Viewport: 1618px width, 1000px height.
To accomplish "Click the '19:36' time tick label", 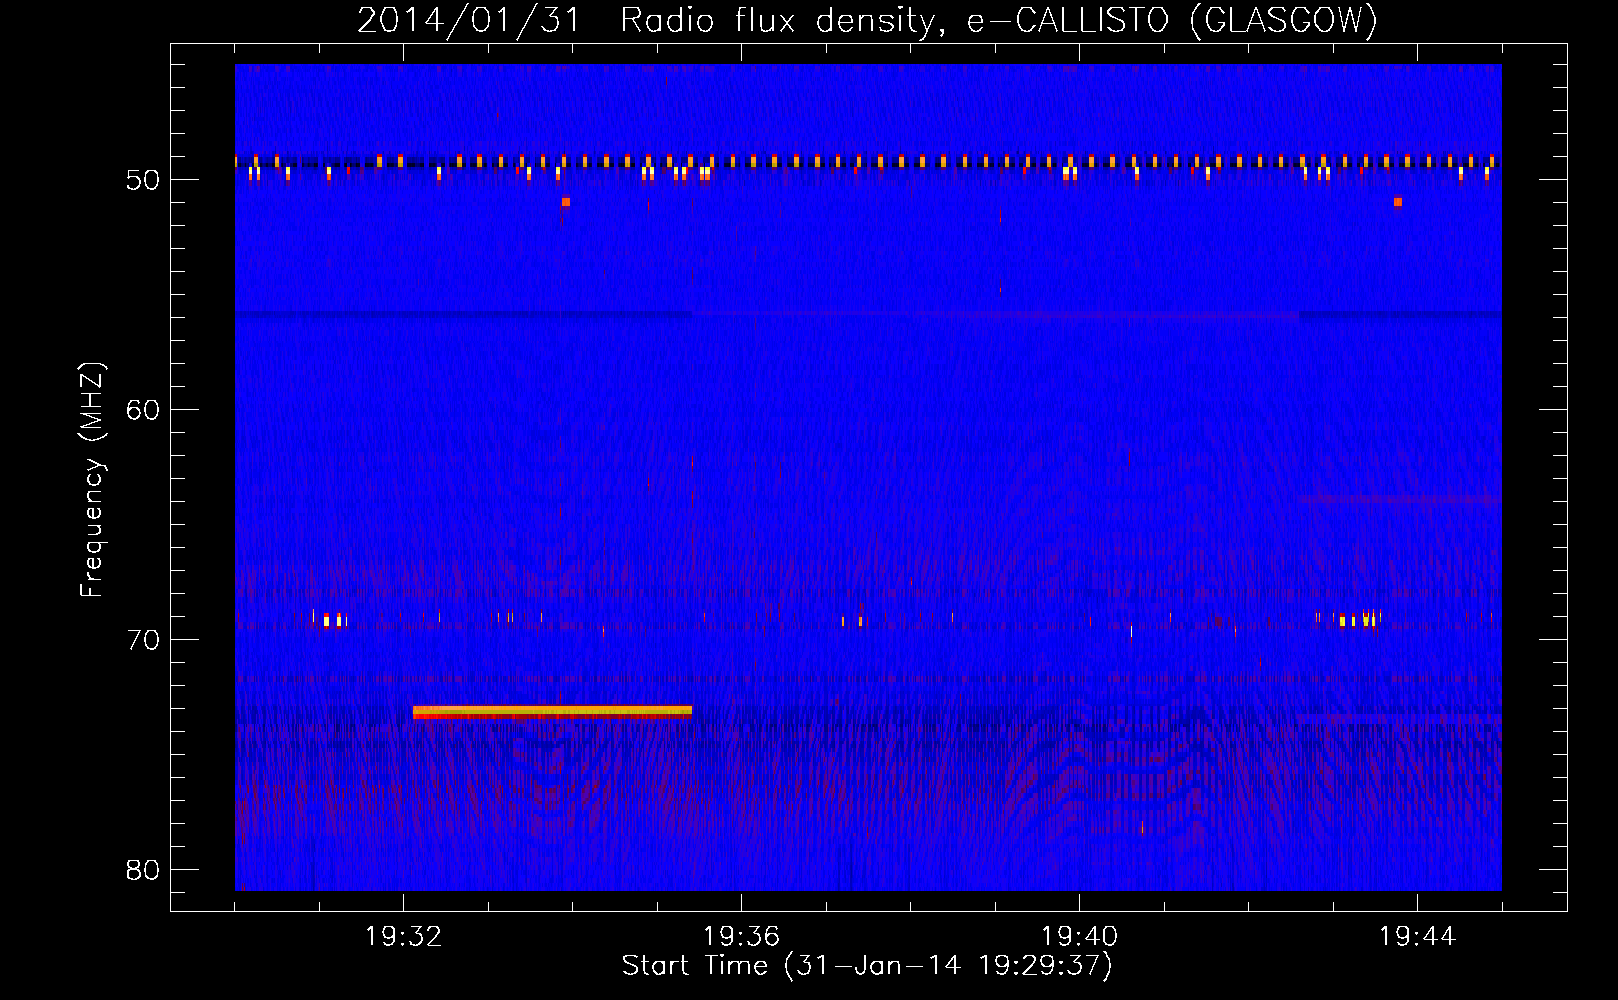I will coord(741,937).
